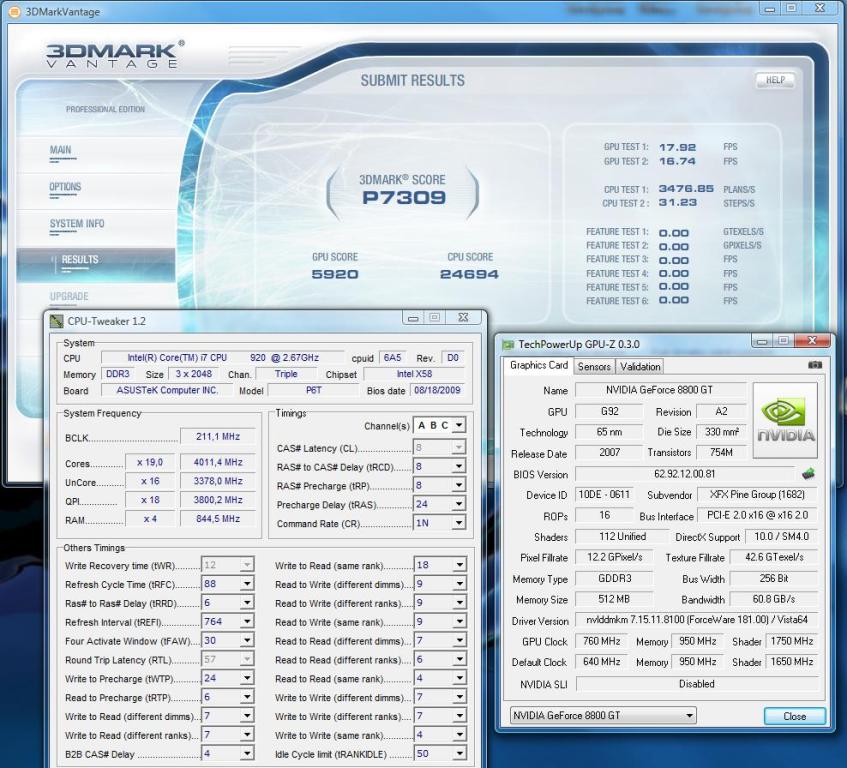The width and height of the screenshot is (847, 768).
Task: Select Results in 3DMark sidebar
Action: coord(96,265)
